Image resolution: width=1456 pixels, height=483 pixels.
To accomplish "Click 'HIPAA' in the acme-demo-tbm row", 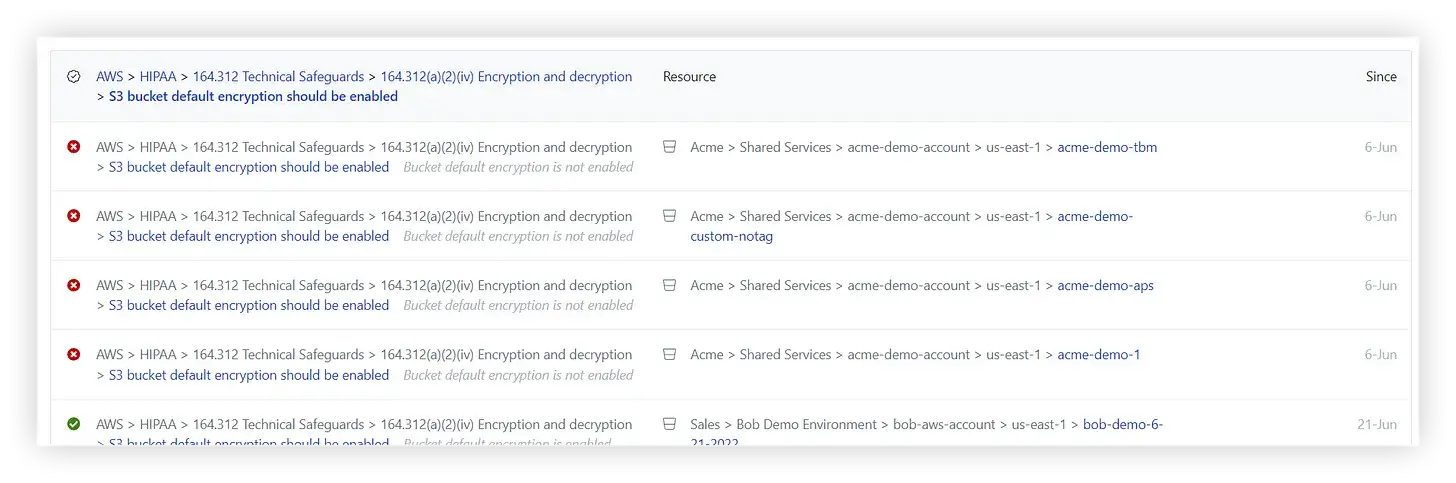I will click(158, 147).
